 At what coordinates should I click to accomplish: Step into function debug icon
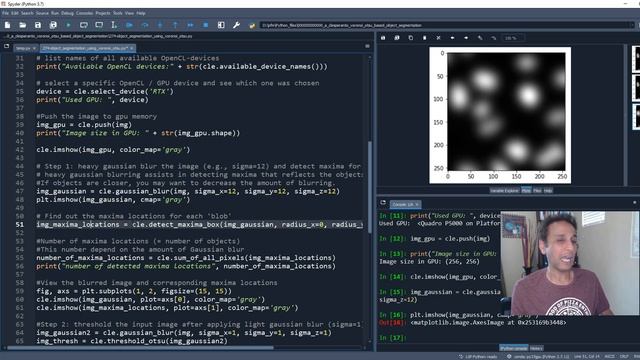tap(160, 25)
